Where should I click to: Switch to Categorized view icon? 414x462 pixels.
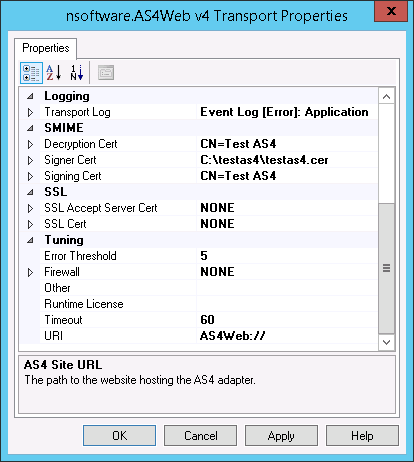coord(31,73)
